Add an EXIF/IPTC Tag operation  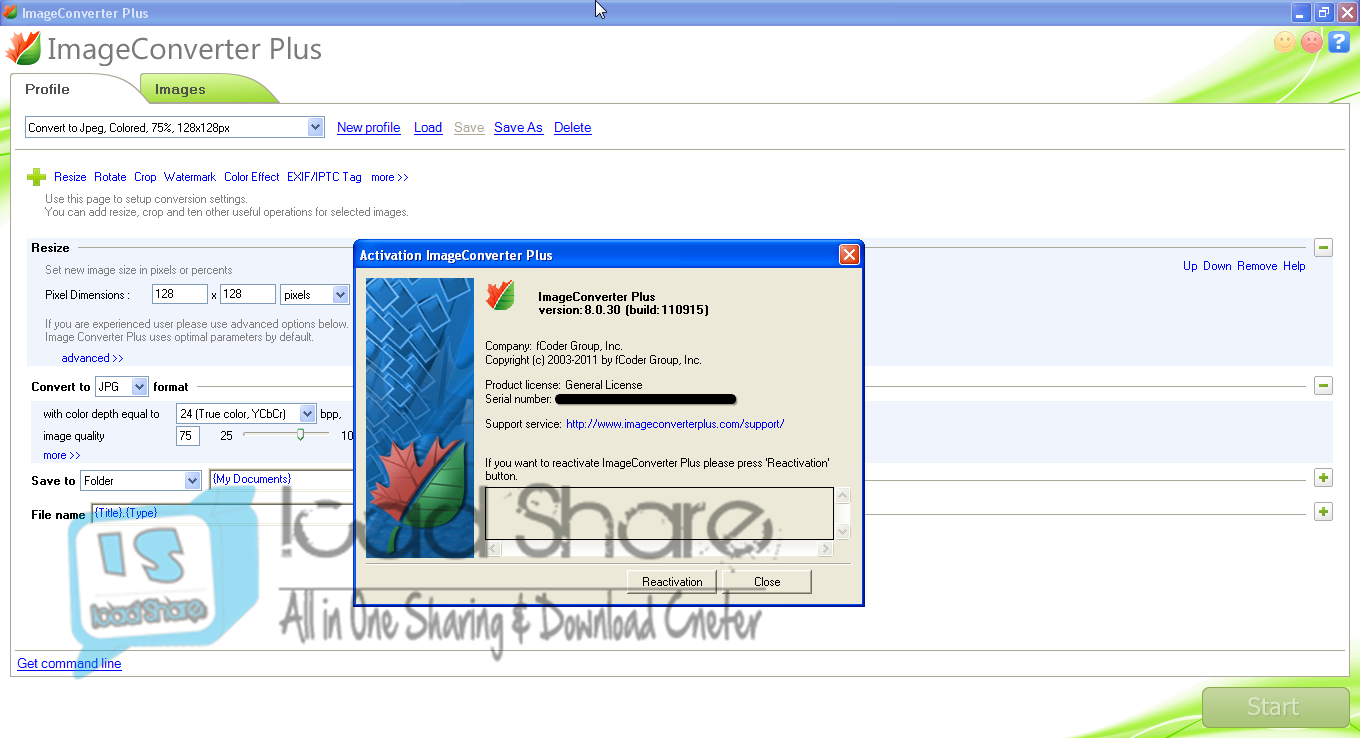click(x=324, y=177)
